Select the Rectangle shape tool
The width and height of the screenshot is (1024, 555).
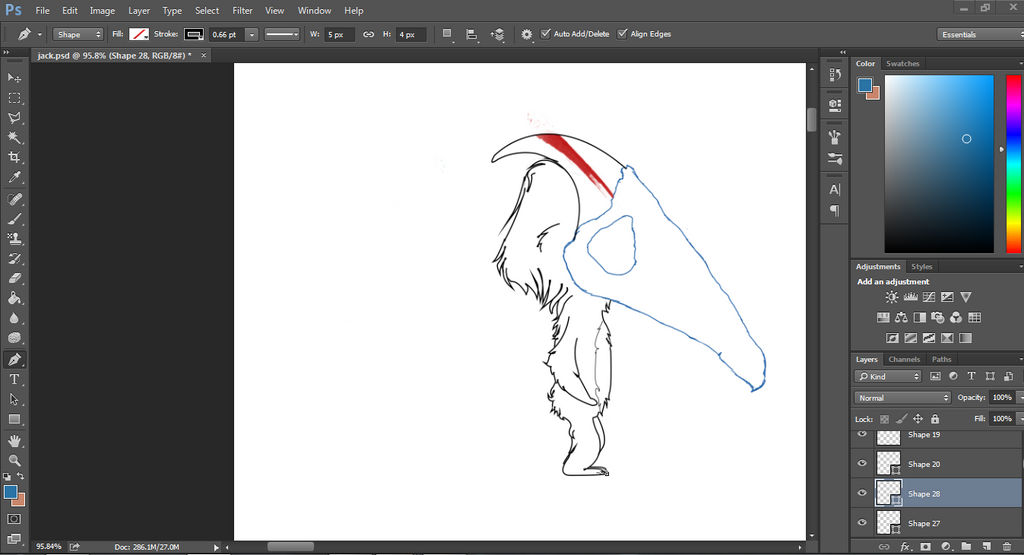[x=14, y=419]
